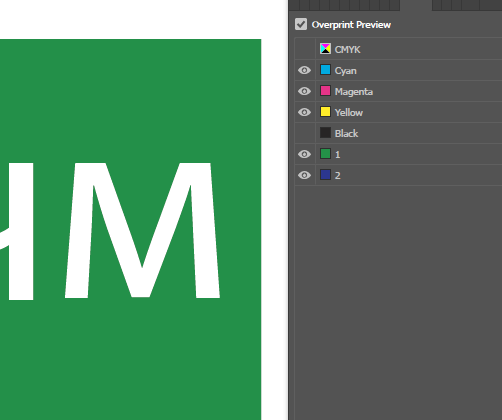Uncheck the Overprint Preview checkbox
This screenshot has width=502, height=420.
pyautogui.click(x=301, y=24)
